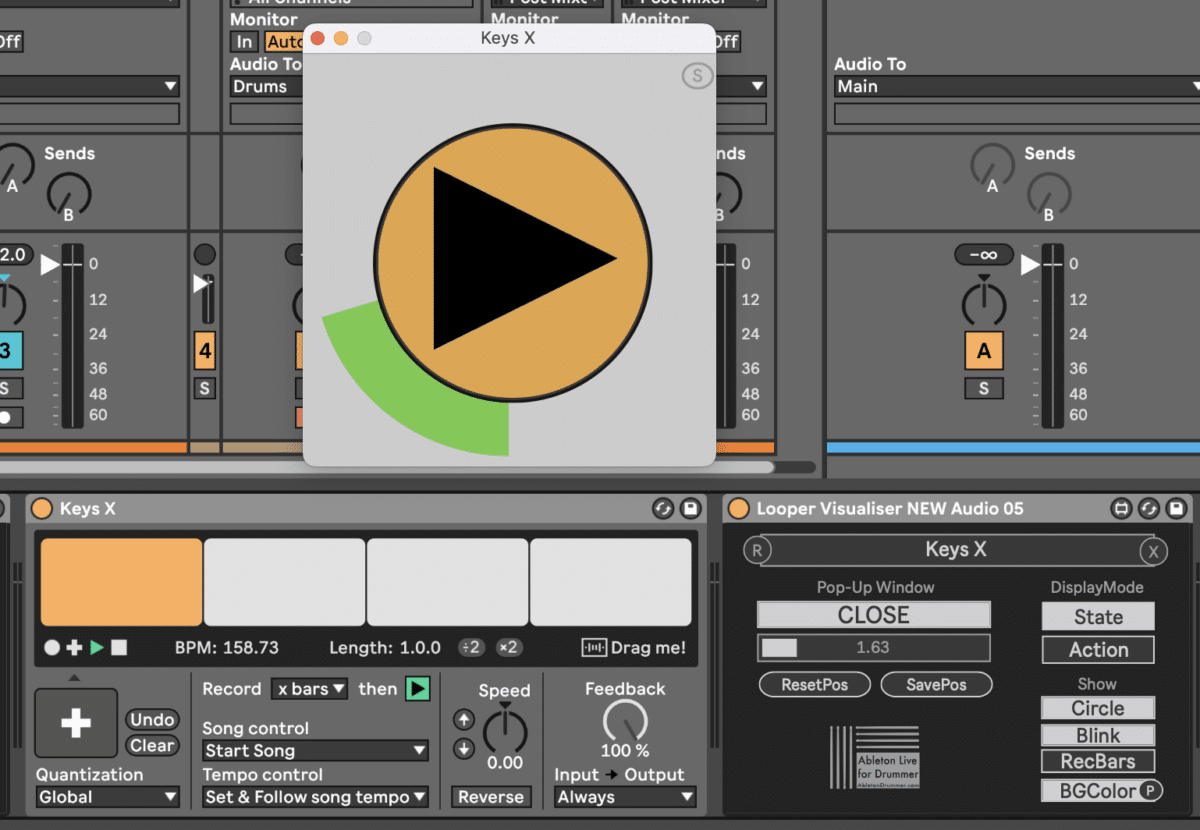Click the SavePos button
Viewport: 1200px width, 830px height.
[936, 684]
